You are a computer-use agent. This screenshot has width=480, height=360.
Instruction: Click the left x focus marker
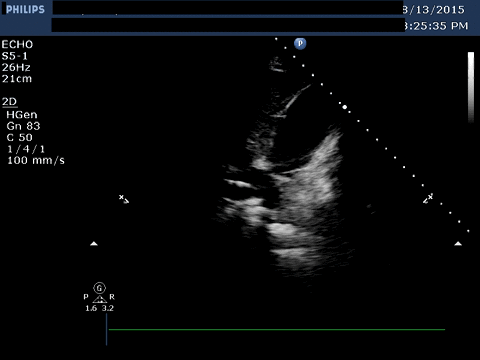pyautogui.click(x=124, y=199)
